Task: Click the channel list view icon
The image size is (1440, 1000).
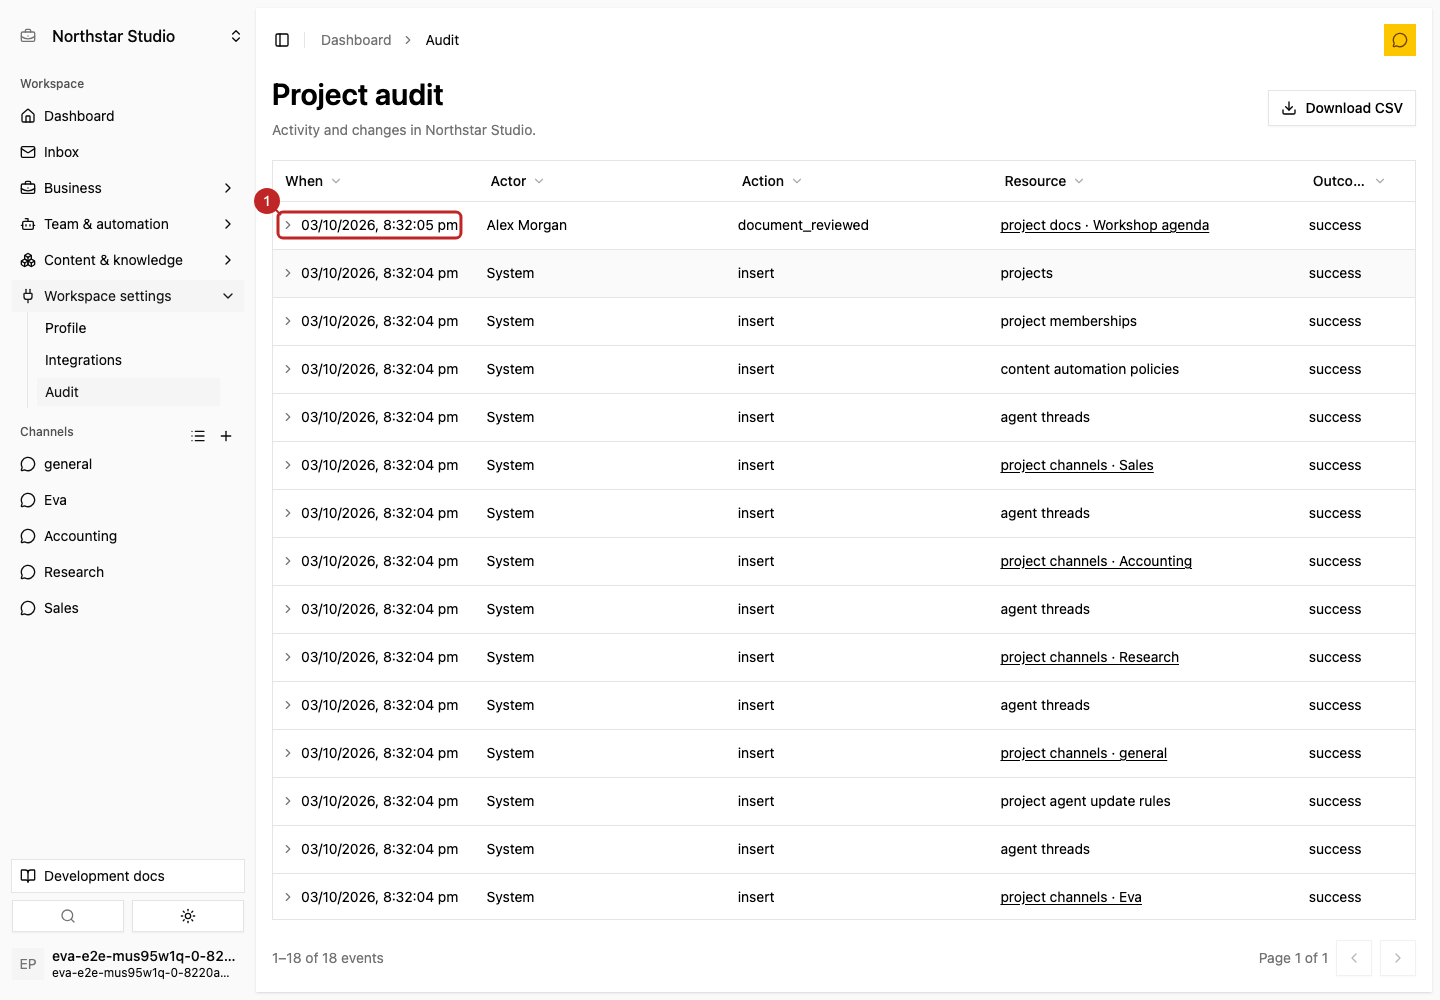Action: pos(198,436)
